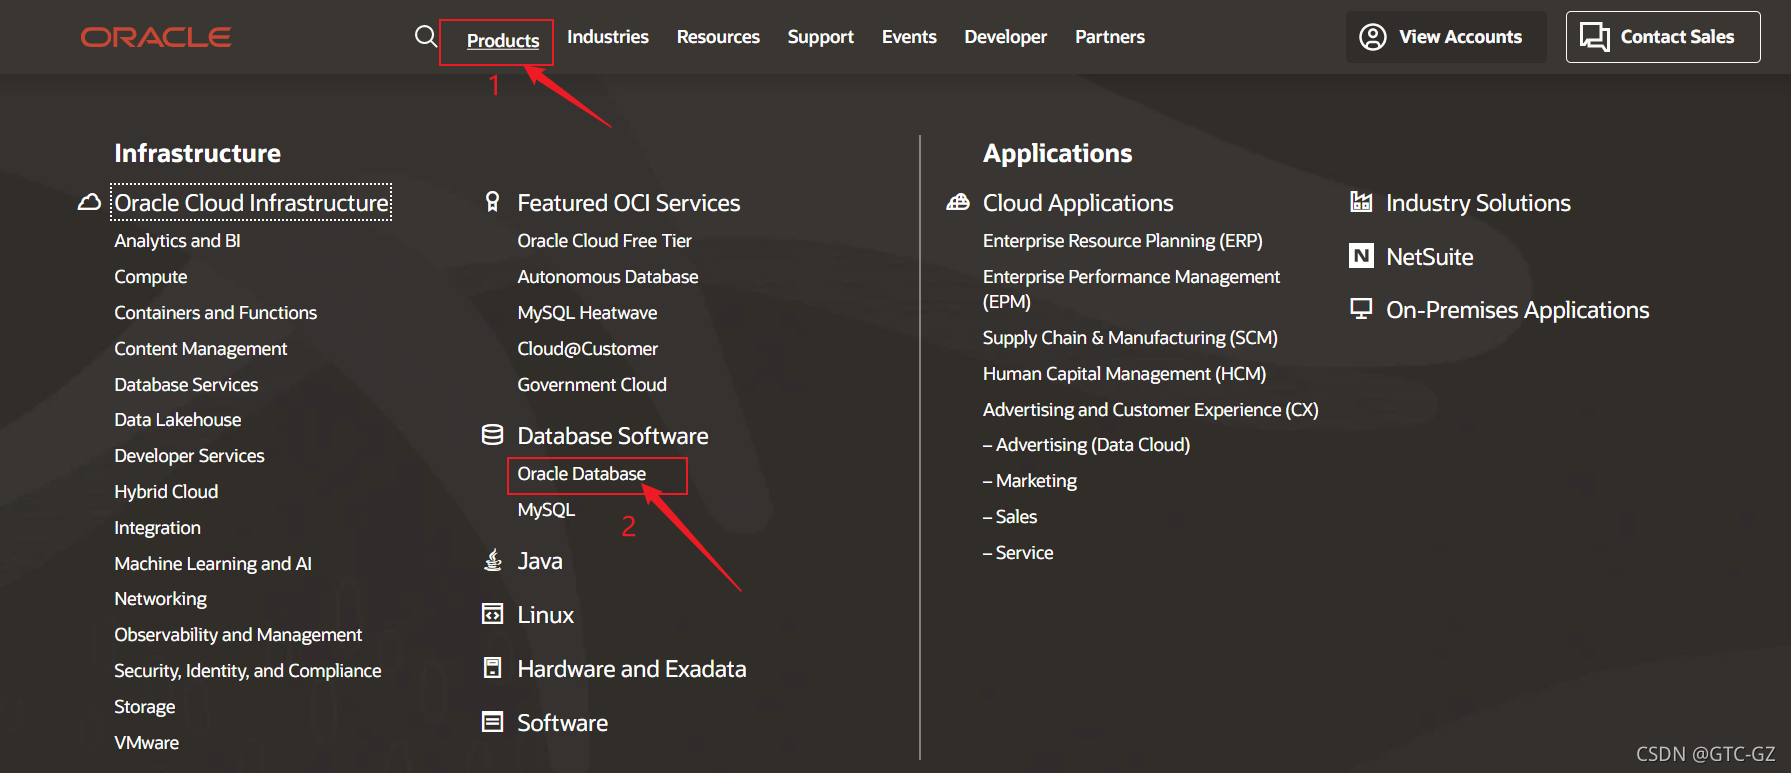The width and height of the screenshot is (1791, 773).
Task: Go to Oracle Cloud Free Tier
Action: click(605, 241)
